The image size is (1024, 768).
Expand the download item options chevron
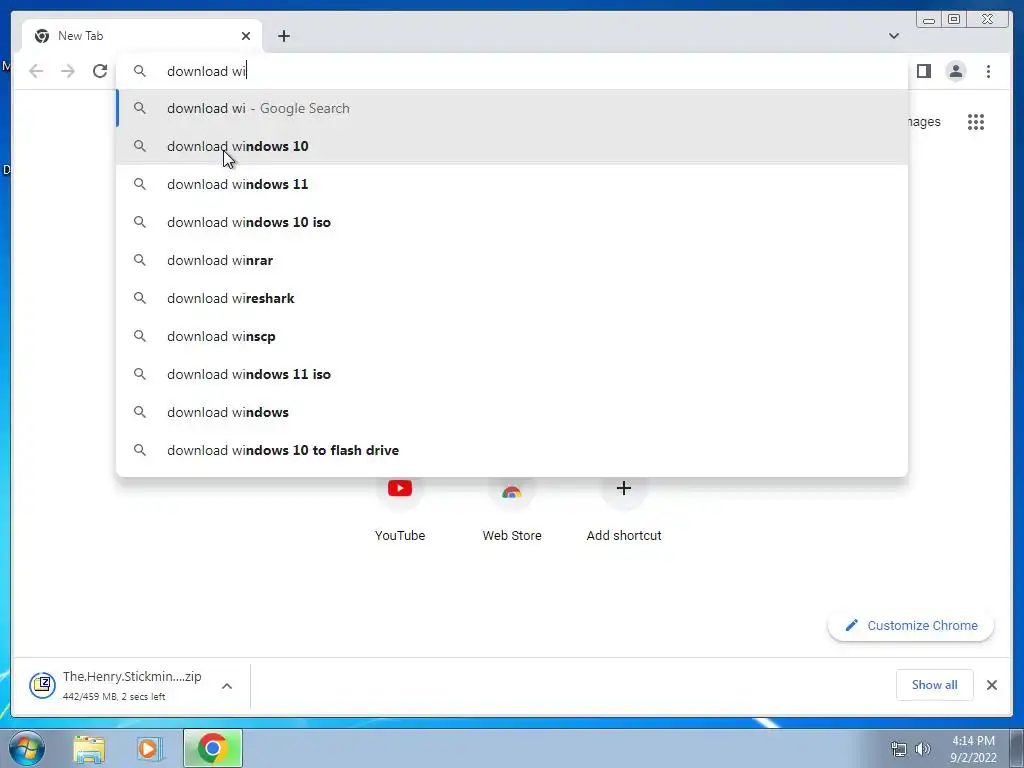[227, 686]
